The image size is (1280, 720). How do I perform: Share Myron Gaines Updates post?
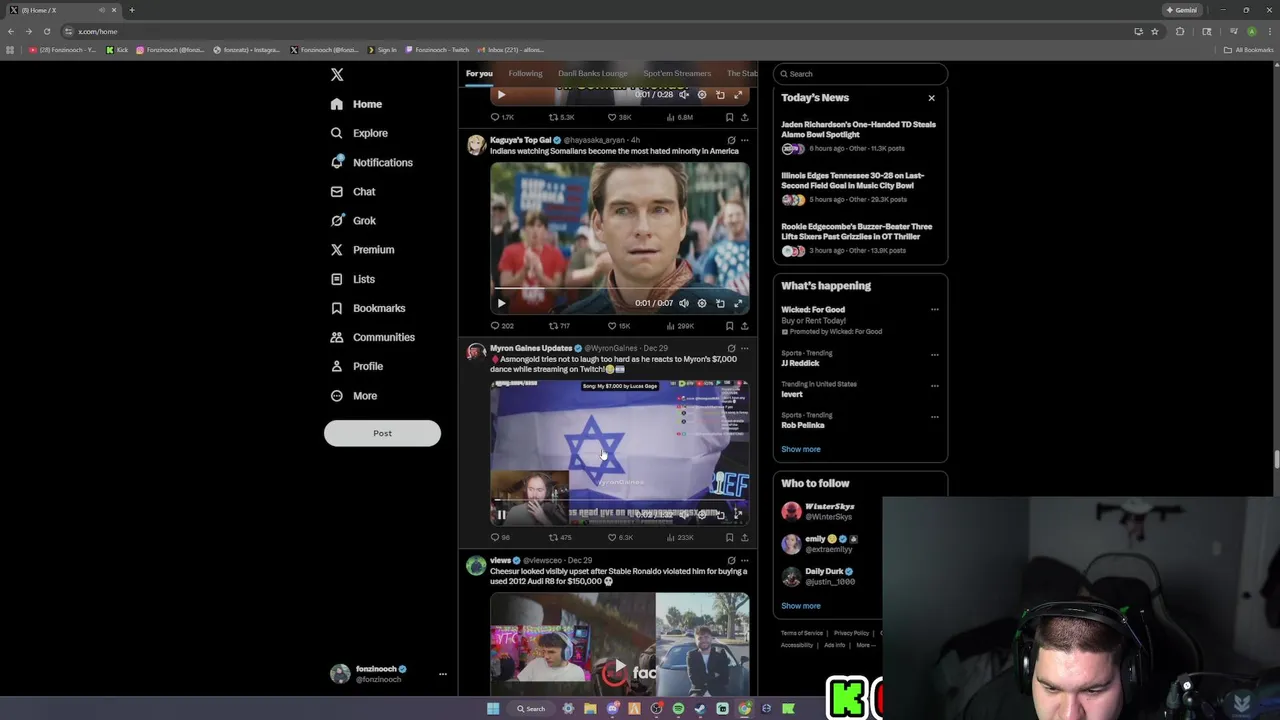tap(744, 538)
